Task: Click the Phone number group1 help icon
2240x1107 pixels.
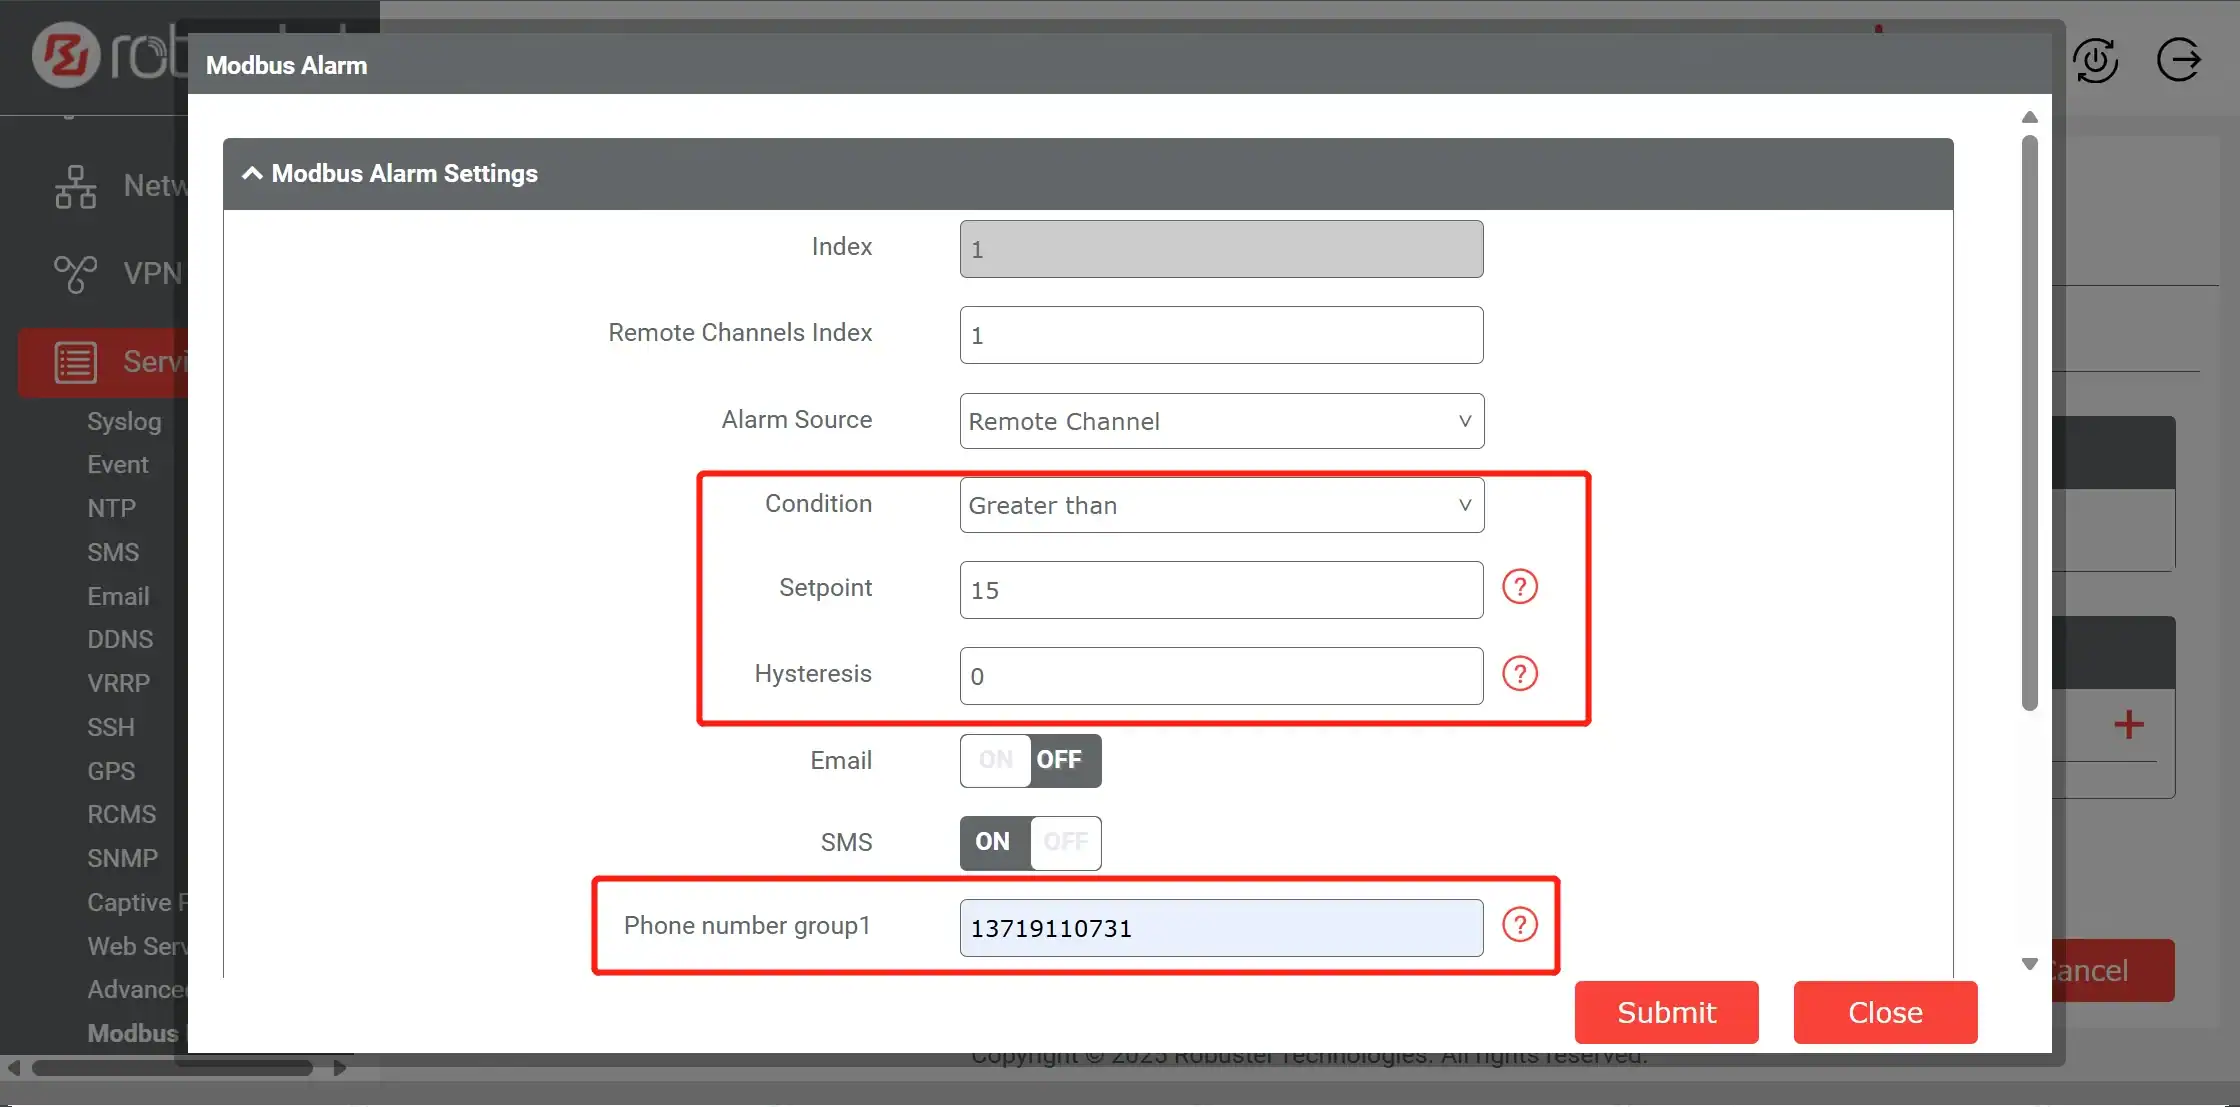Action: tap(1520, 925)
